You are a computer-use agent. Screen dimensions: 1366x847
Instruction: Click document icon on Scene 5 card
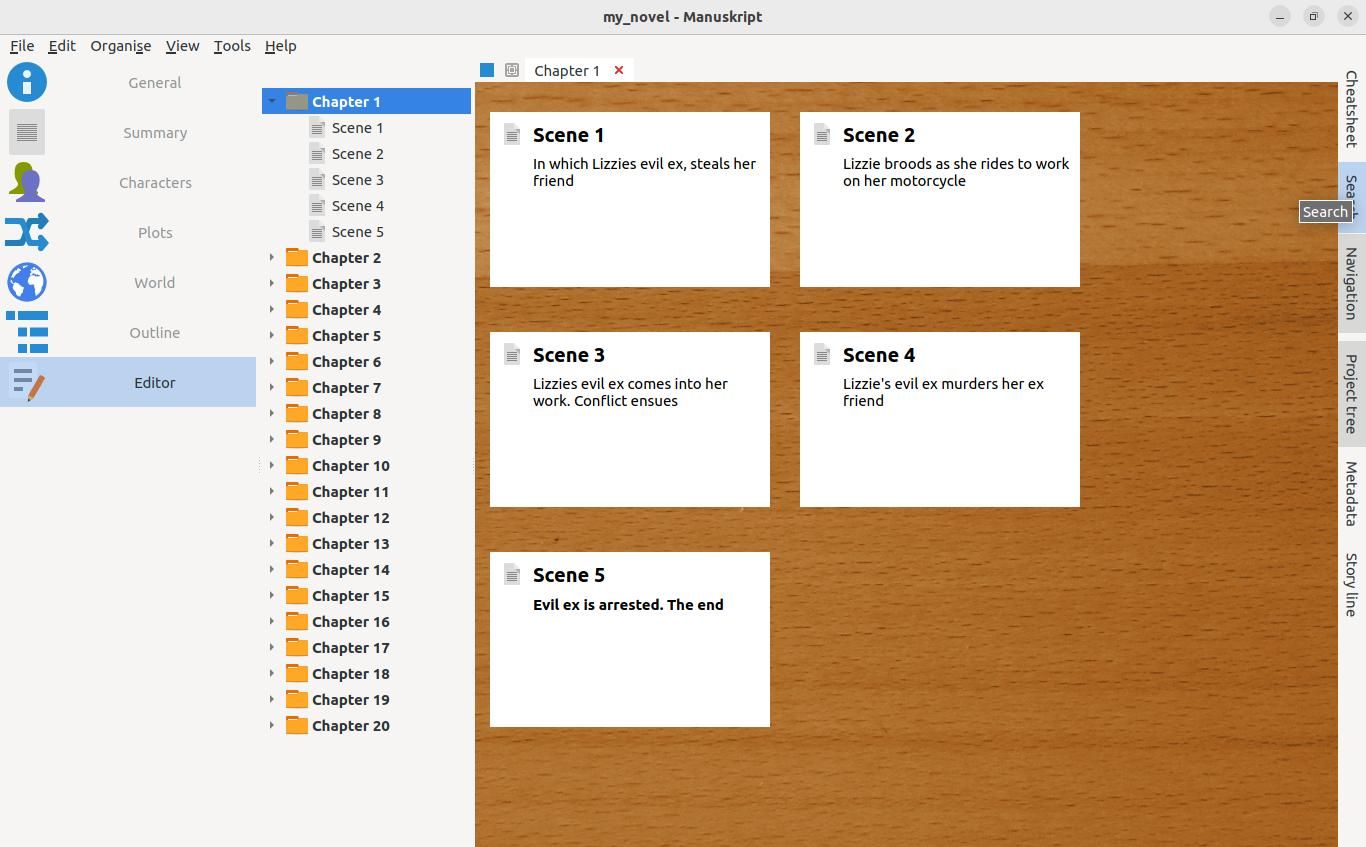[x=512, y=574]
